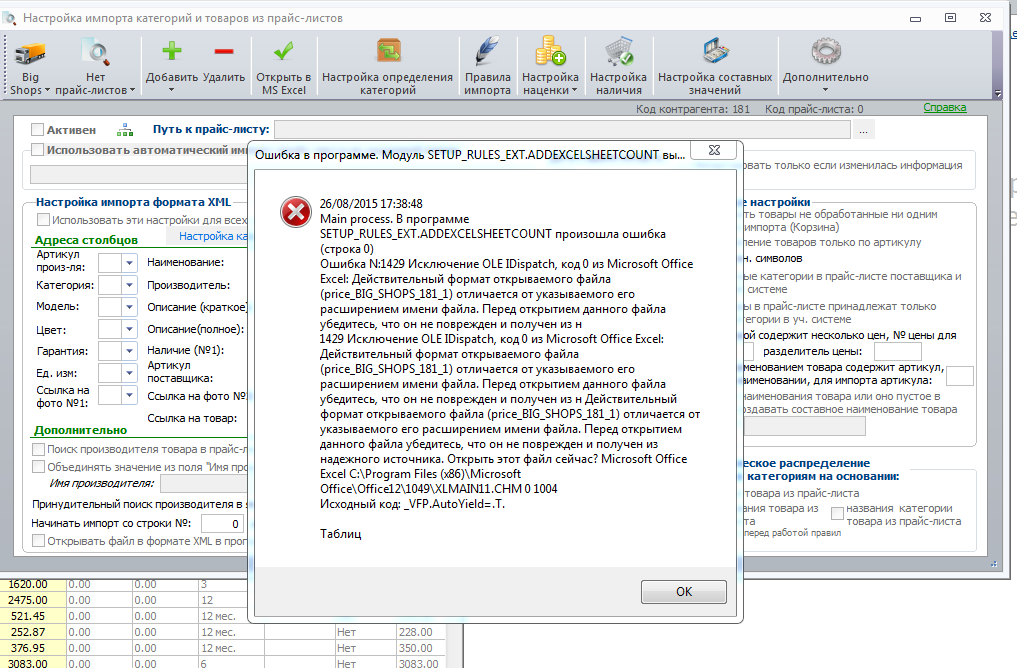
Task: Expand Настройка наценки dropdown arrow
Action: (574, 90)
